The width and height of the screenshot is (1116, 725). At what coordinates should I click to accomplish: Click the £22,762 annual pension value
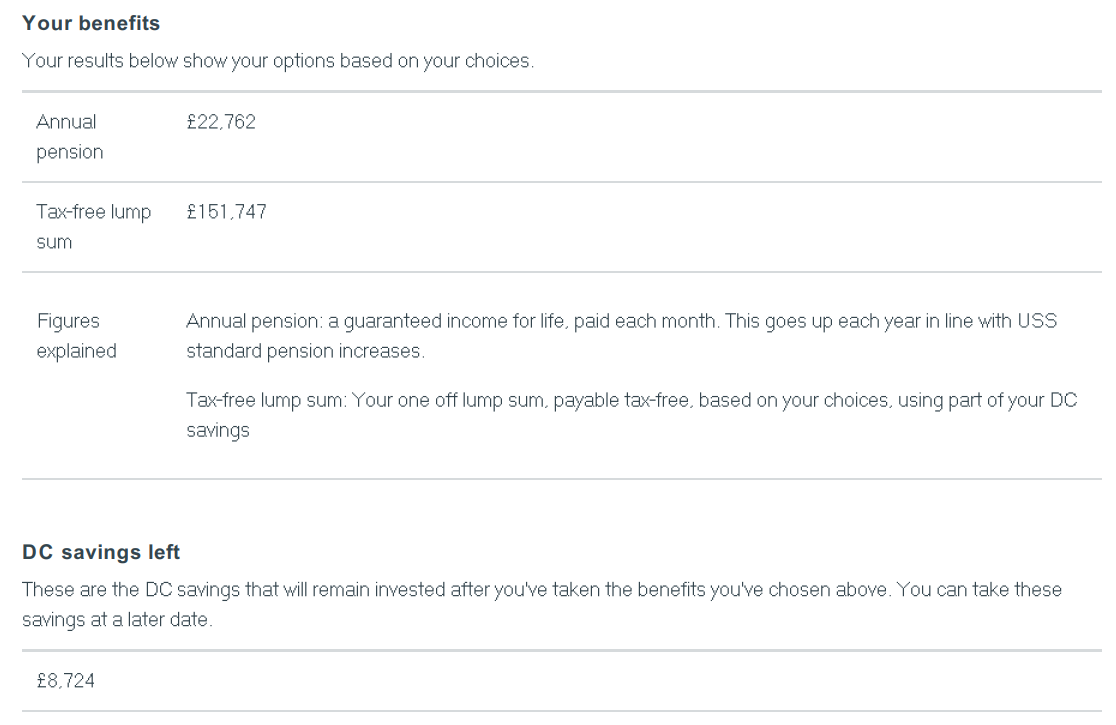pyautogui.click(x=221, y=122)
